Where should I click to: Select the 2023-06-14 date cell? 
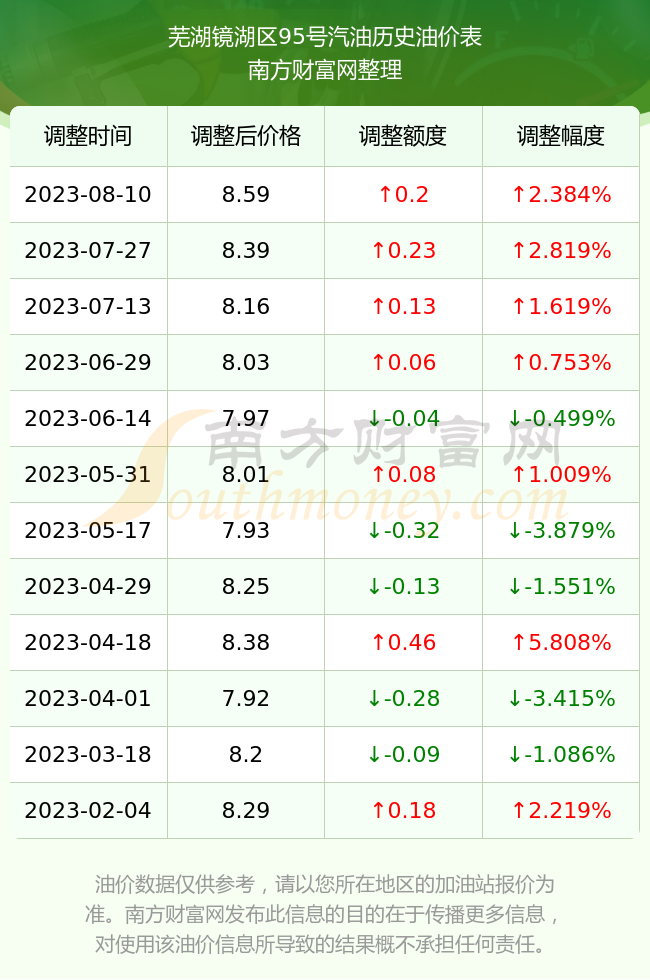(x=88, y=418)
